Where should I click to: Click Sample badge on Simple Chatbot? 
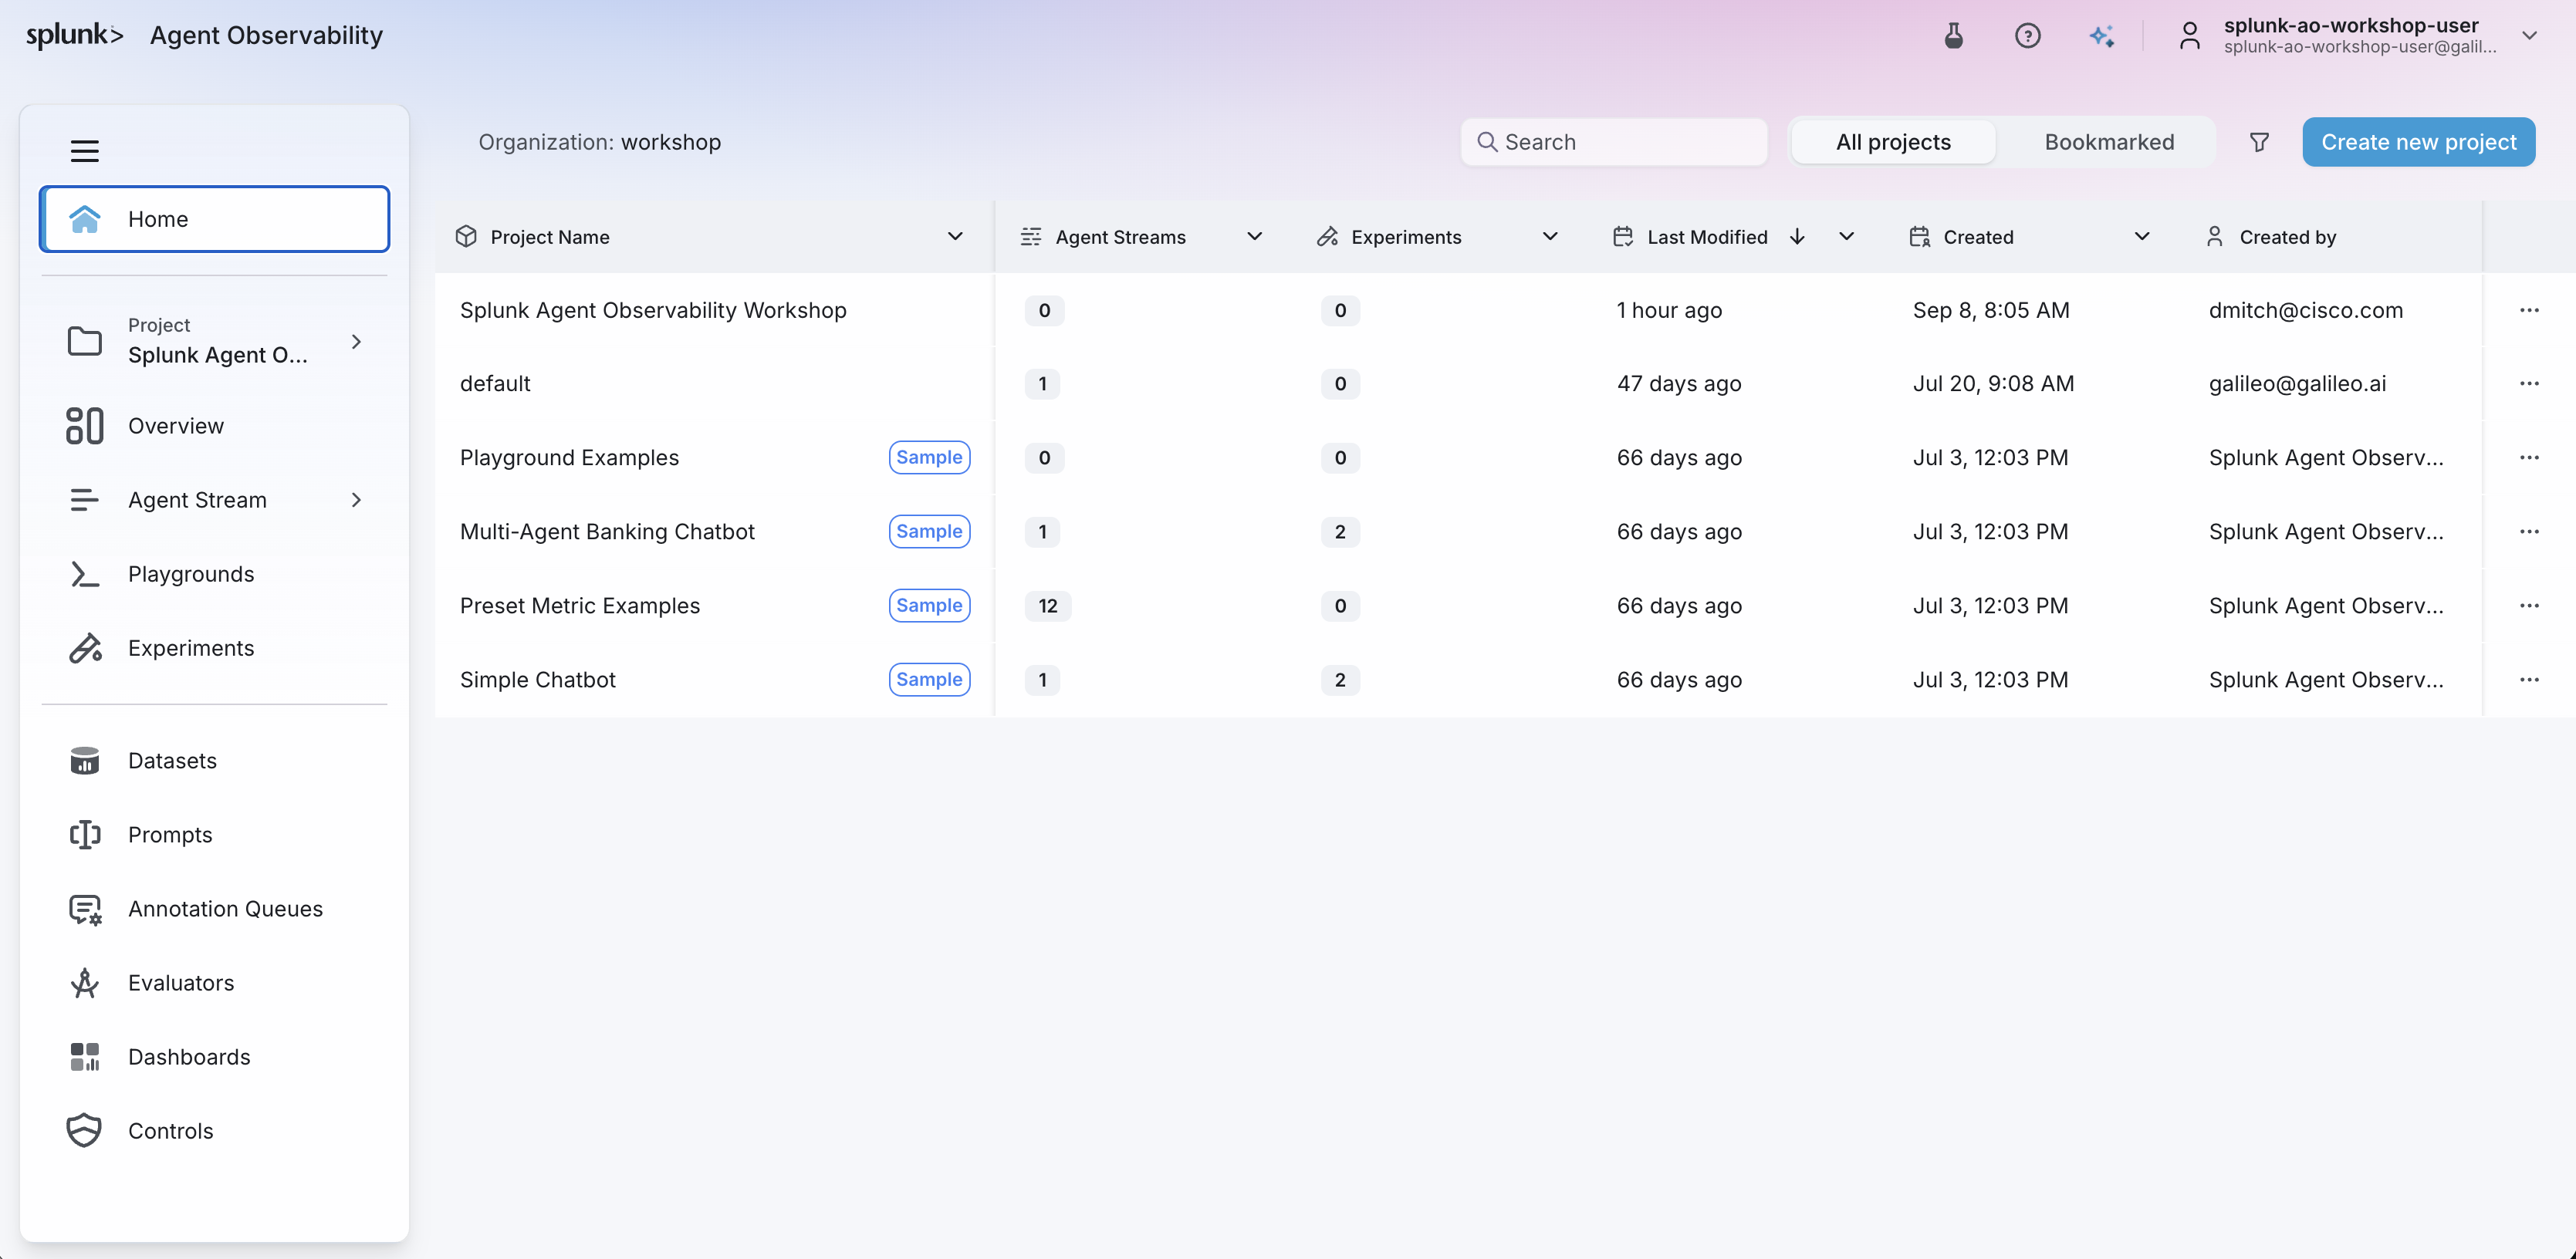[x=929, y=680]
